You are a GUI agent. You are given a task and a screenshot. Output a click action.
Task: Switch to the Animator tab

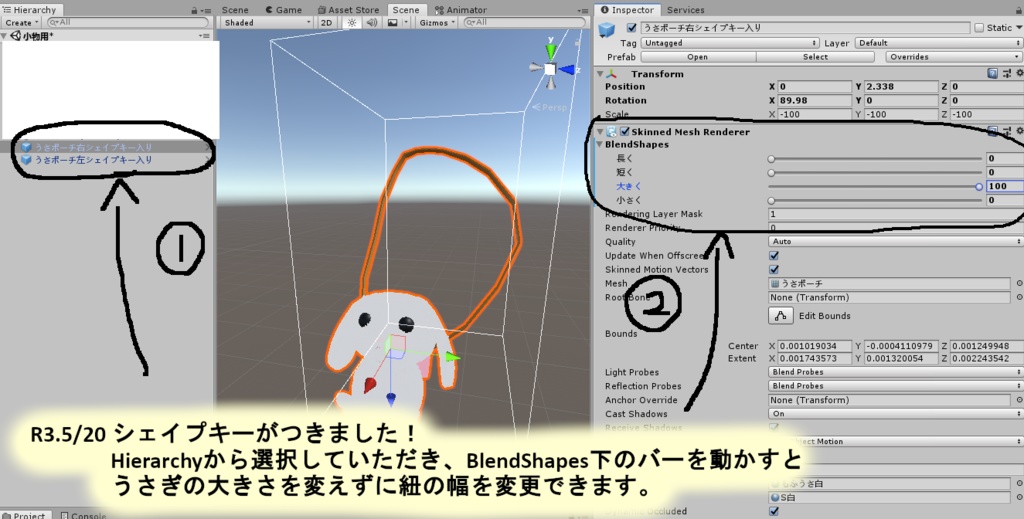point(460,10)
